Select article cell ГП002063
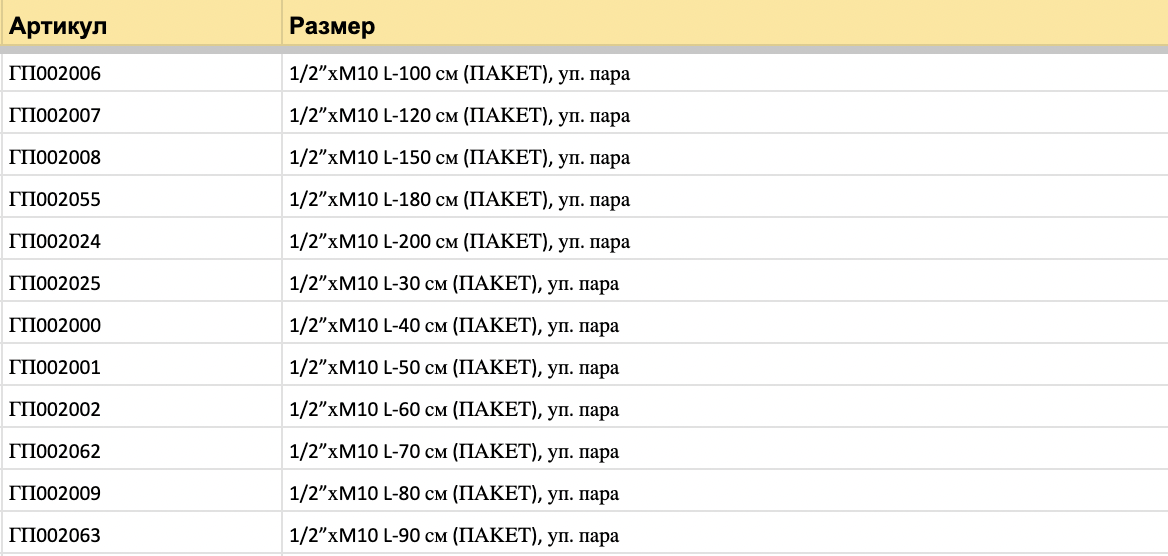 tap(55, 535)
